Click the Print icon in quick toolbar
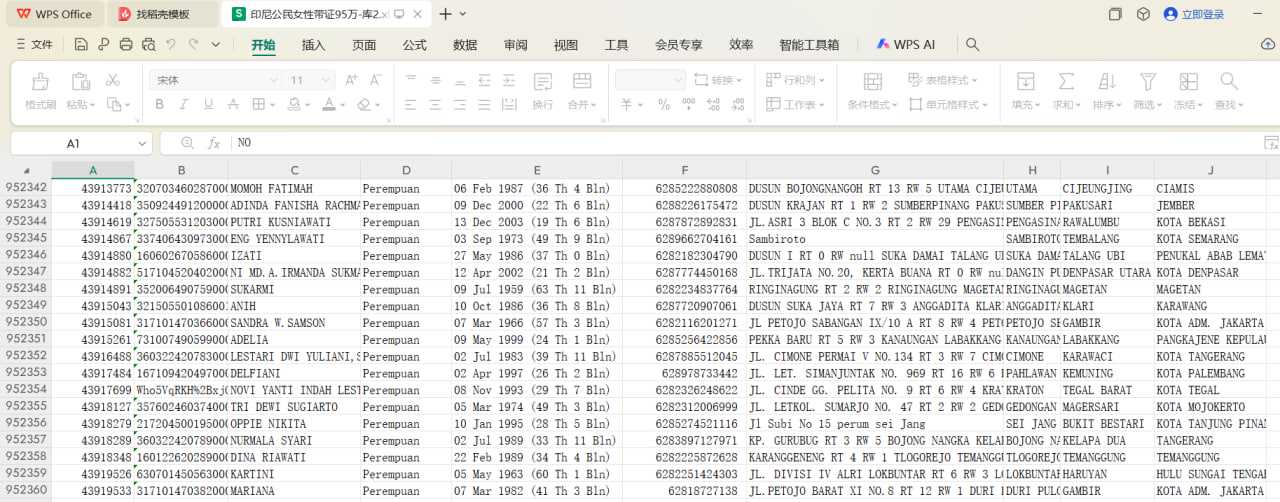The image size is (1280, 502). pos(126,45)
